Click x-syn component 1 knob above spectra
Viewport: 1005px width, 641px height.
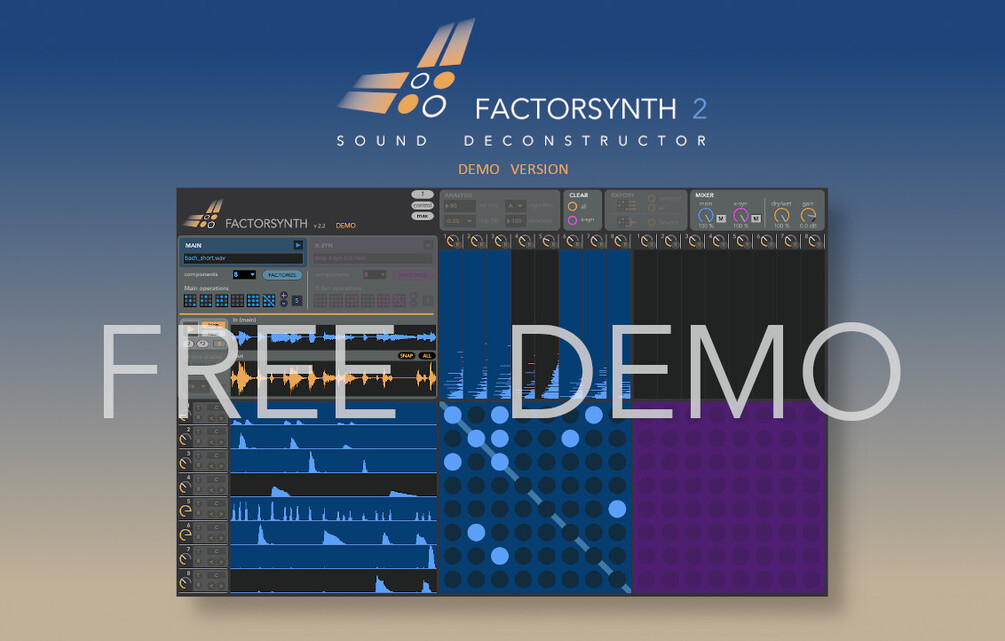click(646, 242)
